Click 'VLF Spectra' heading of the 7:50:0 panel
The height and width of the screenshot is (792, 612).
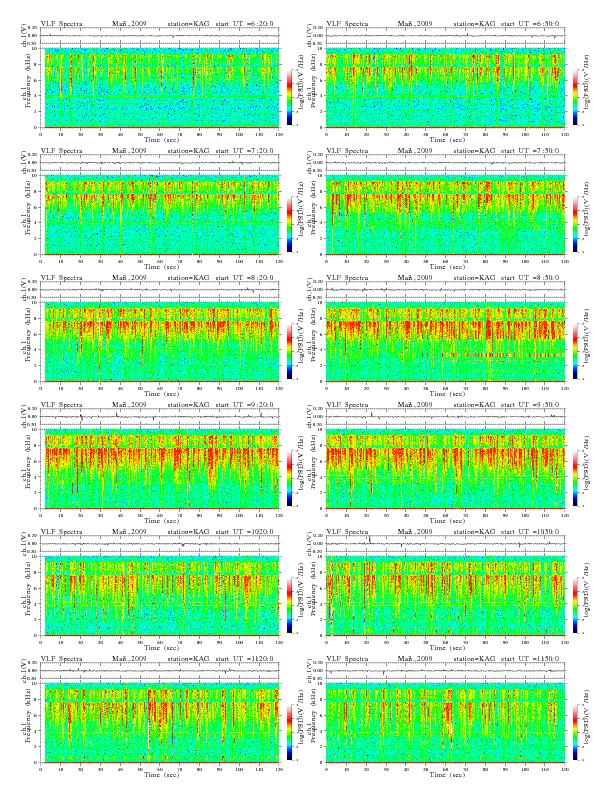pos(347,151)
